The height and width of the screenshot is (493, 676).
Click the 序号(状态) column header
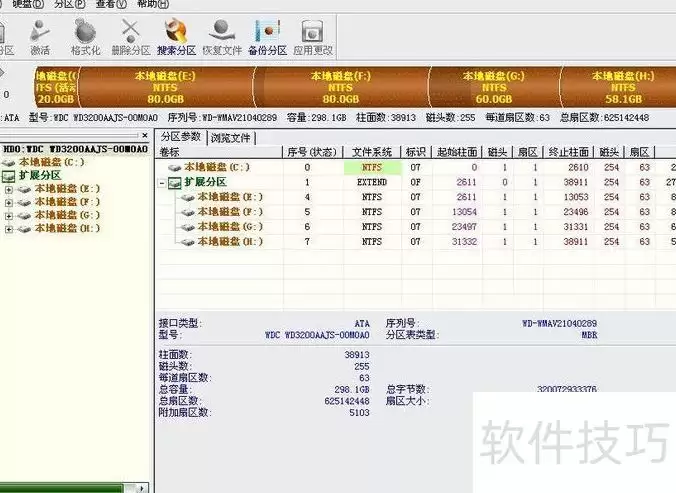click(312, 152)
